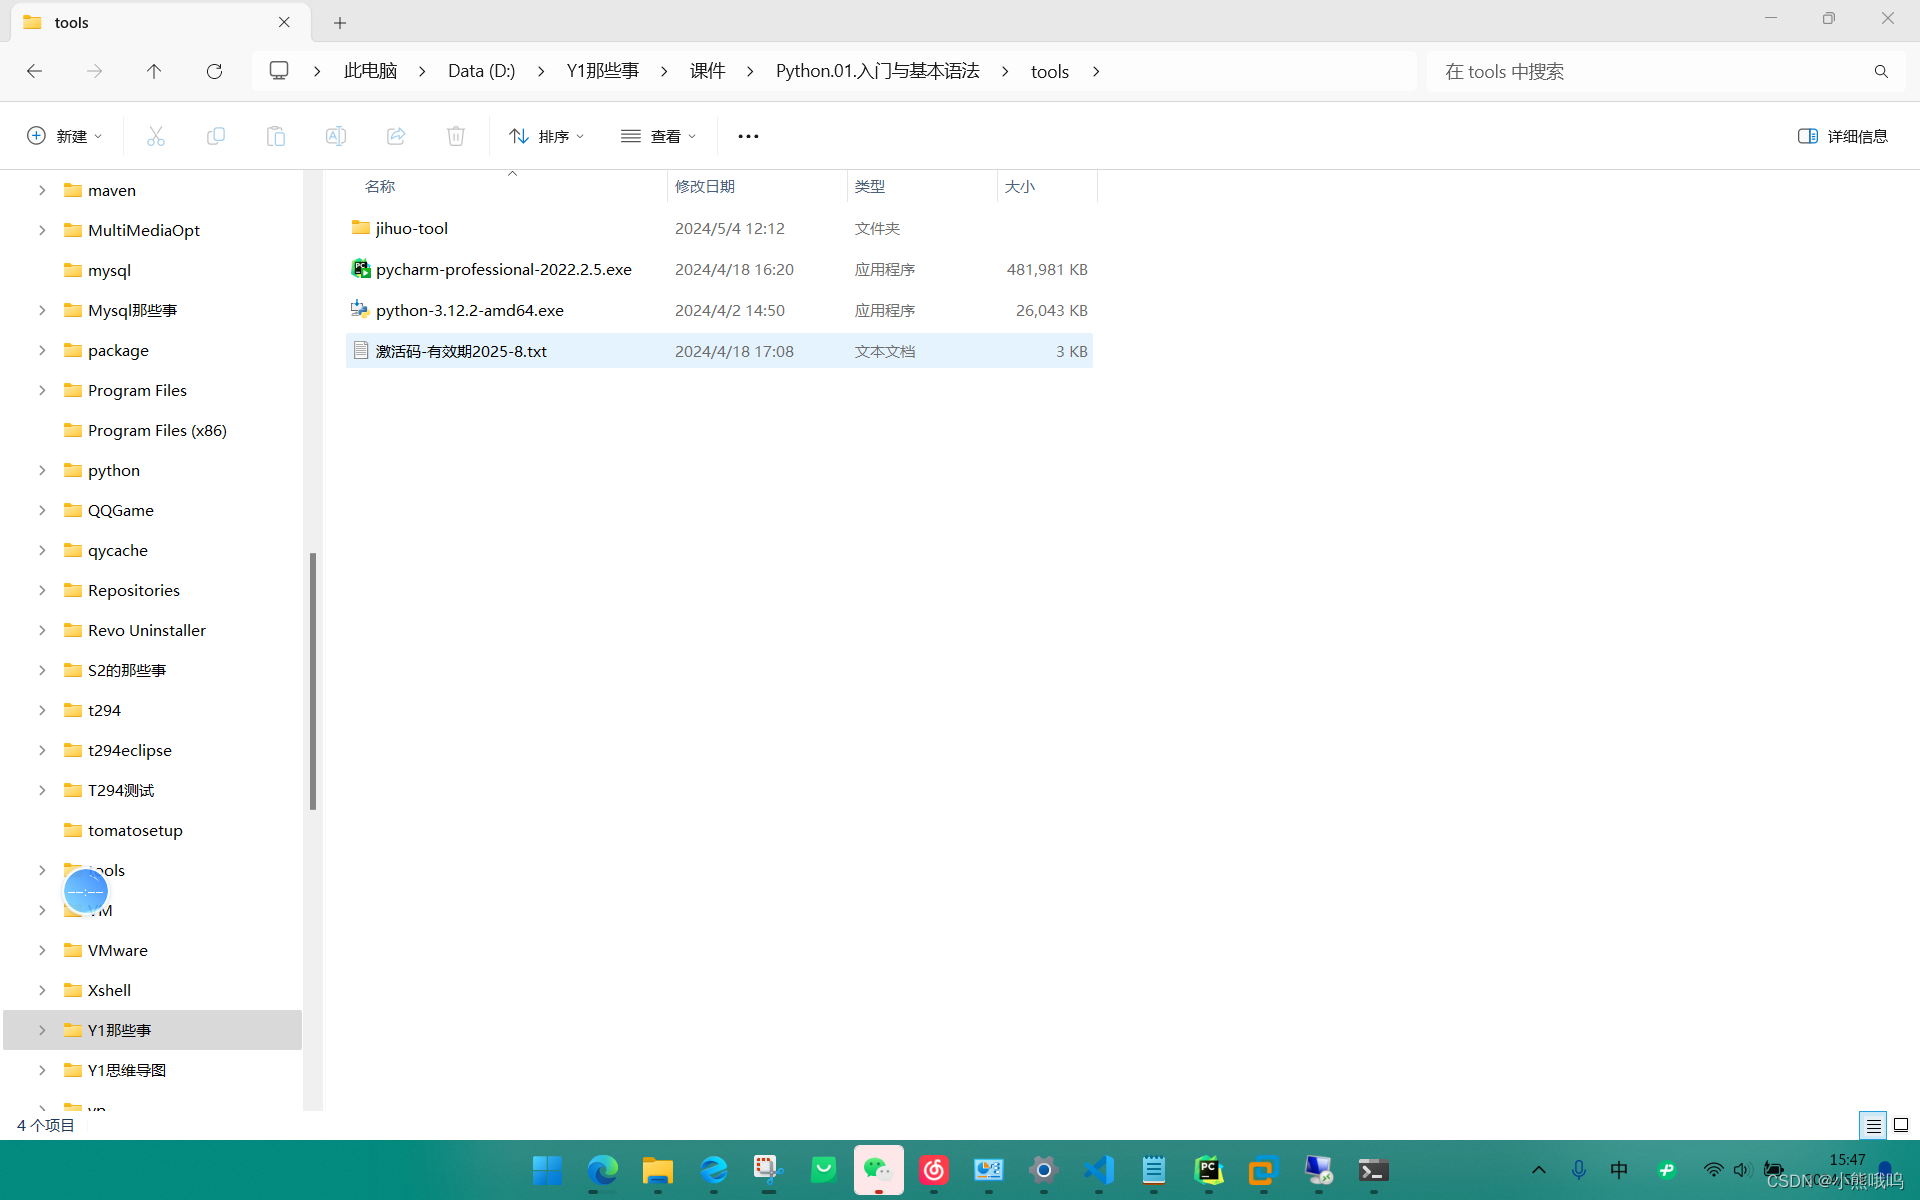Viewport: 1920px width, 1200px height.
Task: Open a new tab with plus button
Action: (x=340, y=22)
